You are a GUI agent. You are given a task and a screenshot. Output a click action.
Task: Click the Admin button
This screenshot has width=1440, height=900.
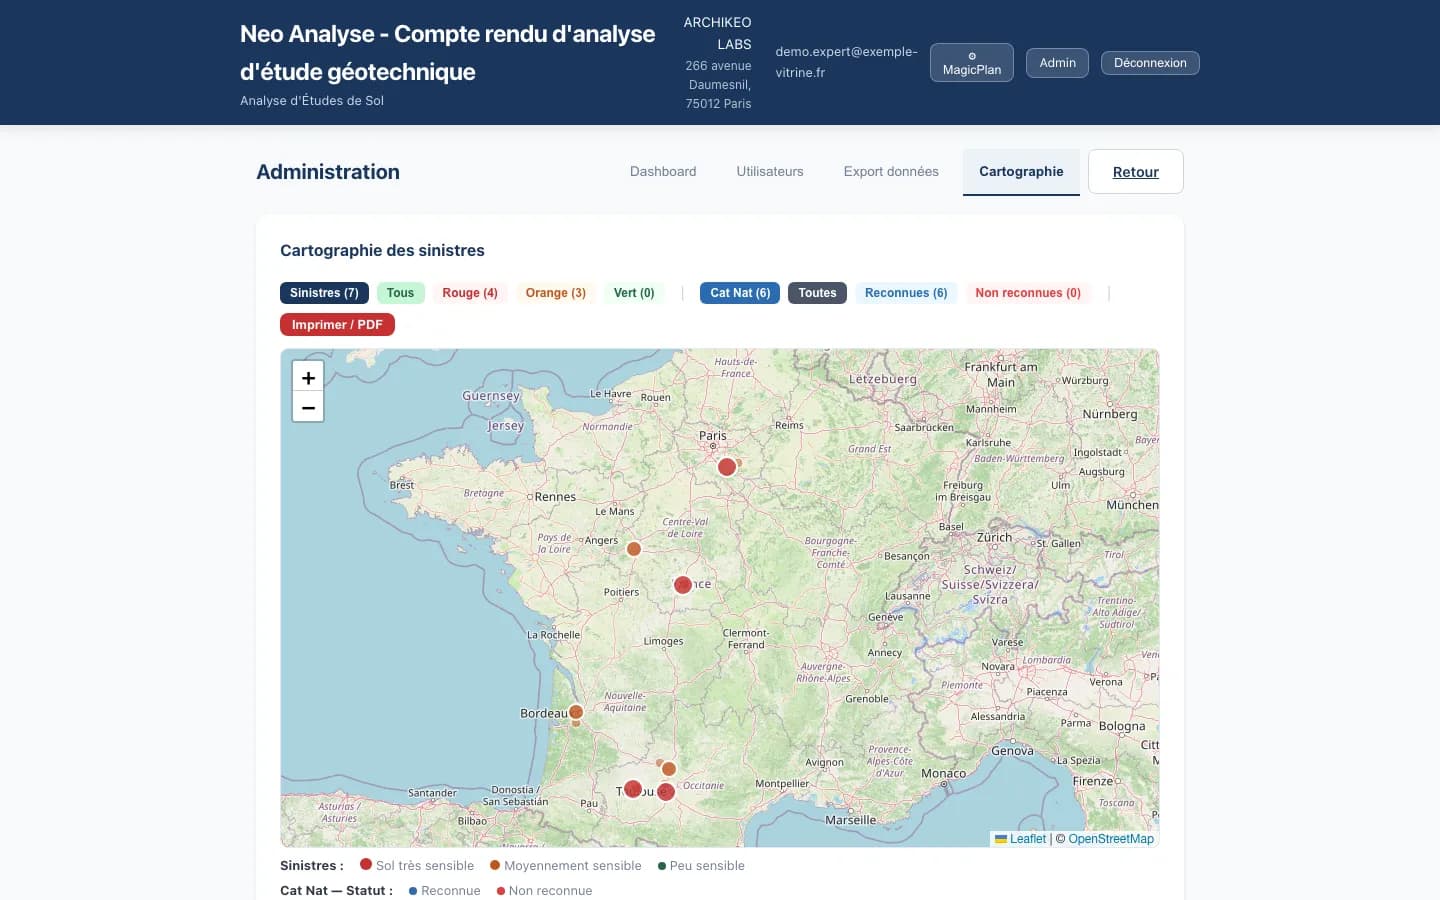coord(1057,63)
